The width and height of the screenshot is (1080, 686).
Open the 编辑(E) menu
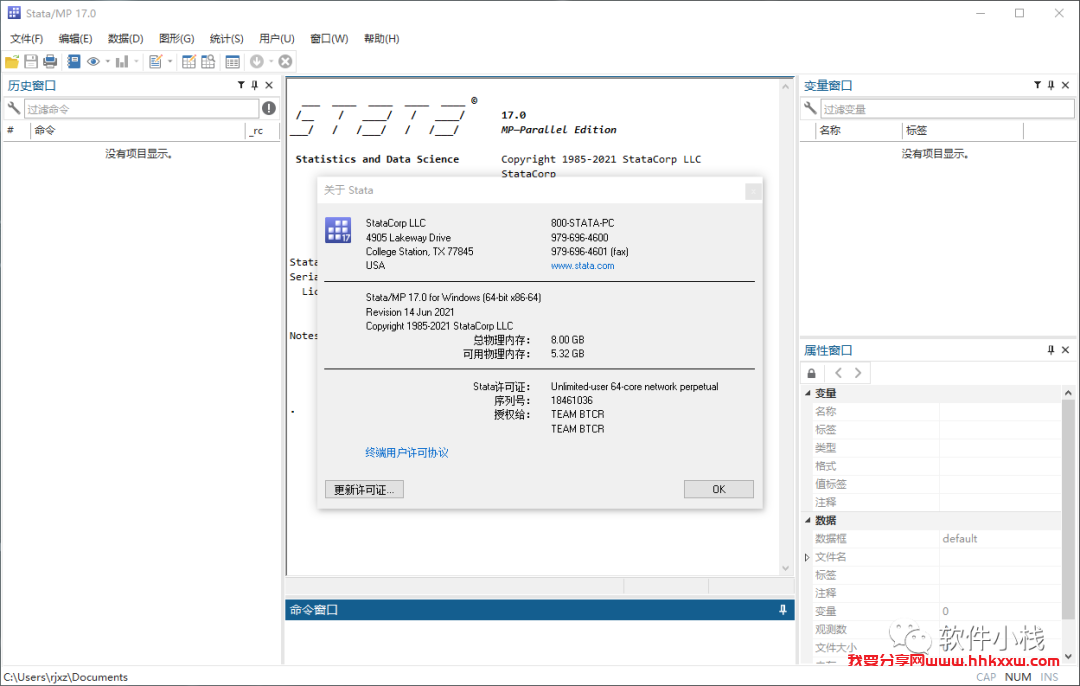coord(75,39)
